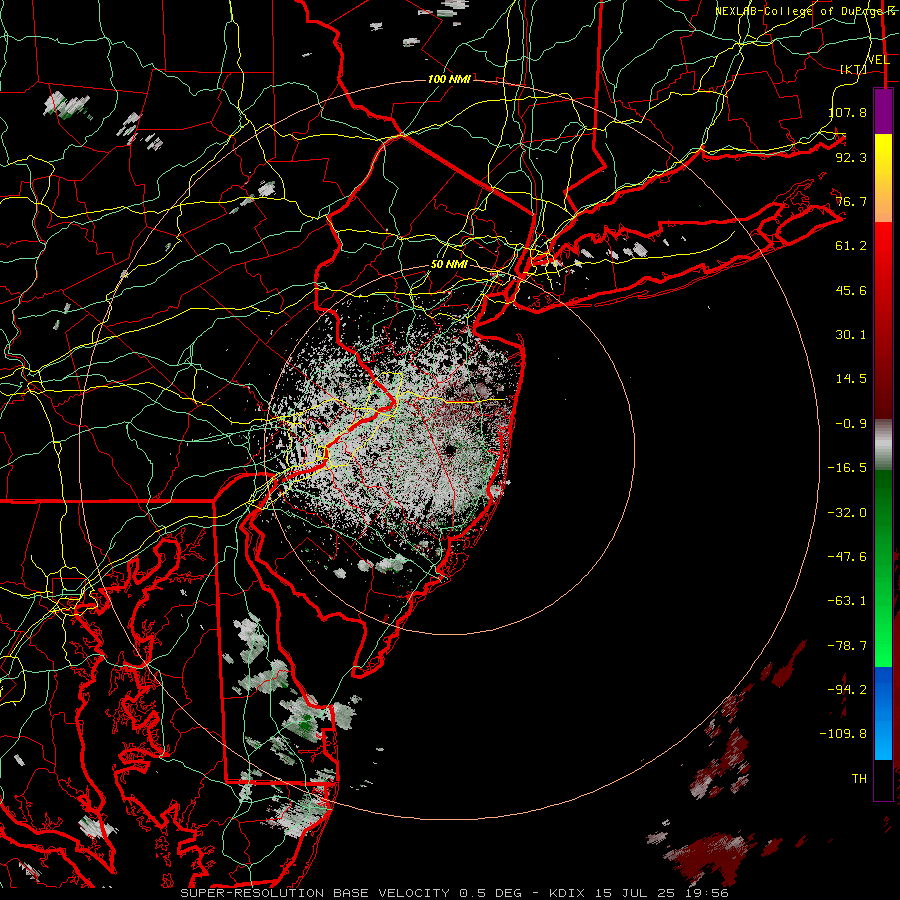
Task: Click the 45.6 velocity scale value
Action: click(x=851, y=290)
